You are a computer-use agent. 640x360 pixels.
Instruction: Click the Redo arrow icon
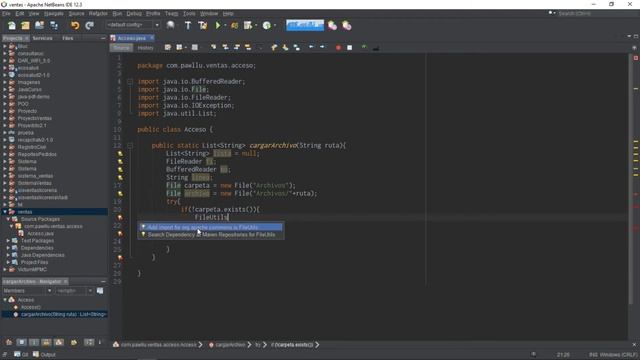89,25
